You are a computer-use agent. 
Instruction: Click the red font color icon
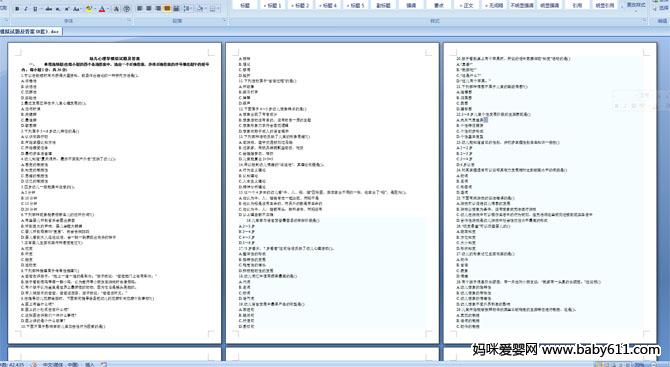[x=102, y=9]
